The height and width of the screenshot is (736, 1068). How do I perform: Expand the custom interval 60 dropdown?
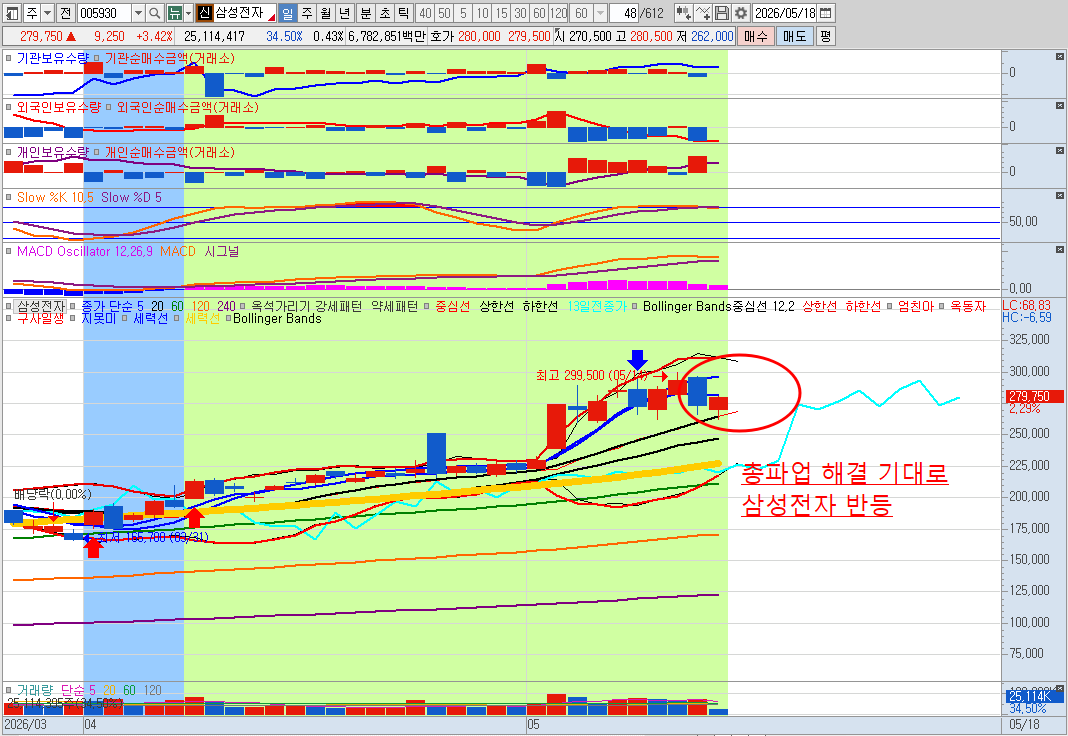point(599,13)
